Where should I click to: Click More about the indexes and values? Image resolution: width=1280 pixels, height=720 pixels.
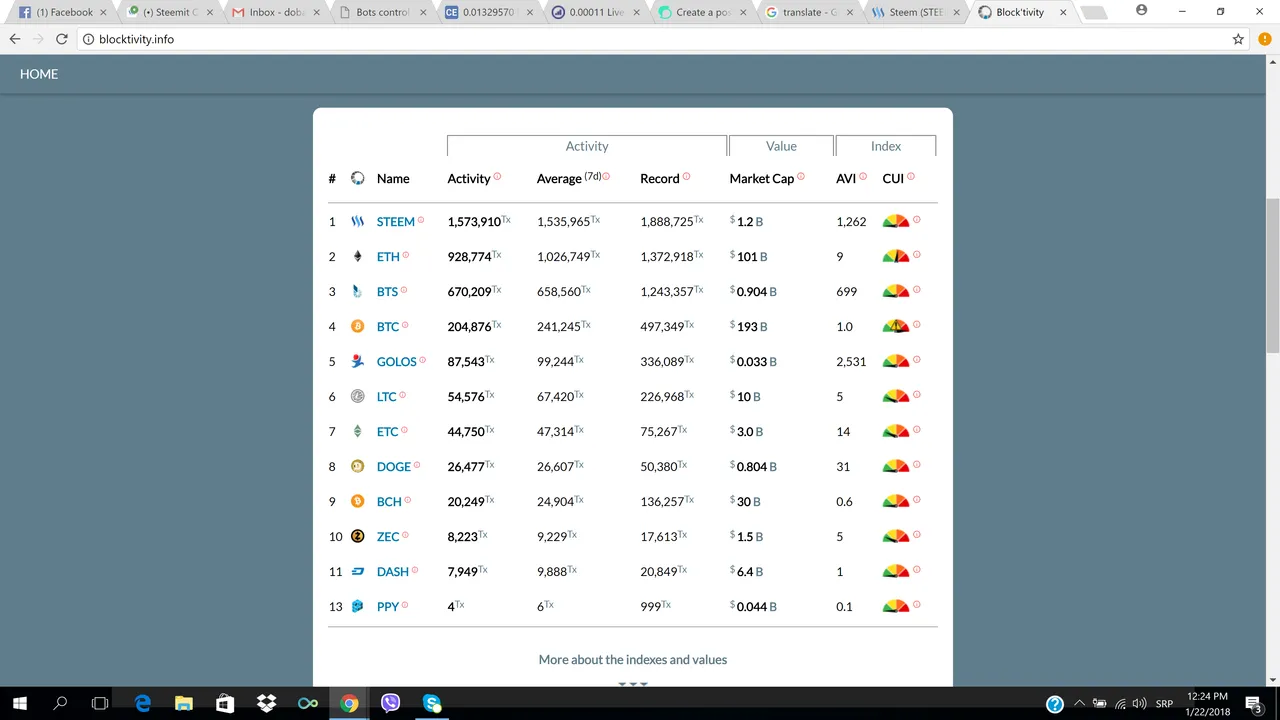coord(633,660)
